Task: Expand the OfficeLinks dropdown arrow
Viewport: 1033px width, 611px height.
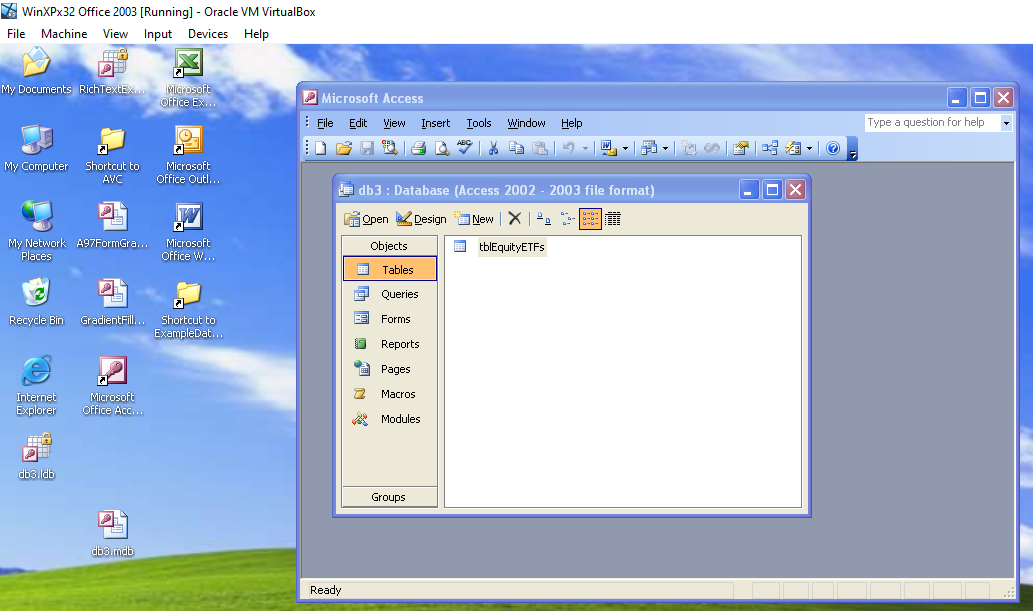Action: tap(625, 148)
